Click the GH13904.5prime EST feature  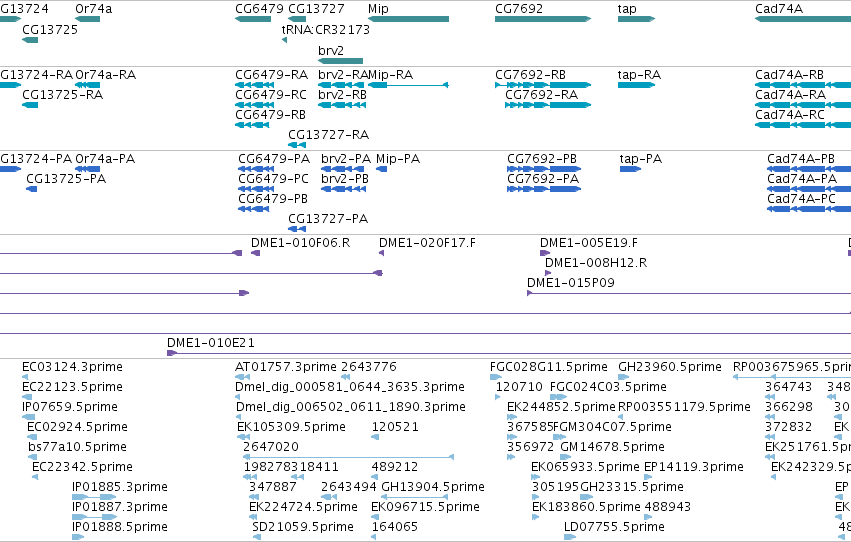pos(415,497)
